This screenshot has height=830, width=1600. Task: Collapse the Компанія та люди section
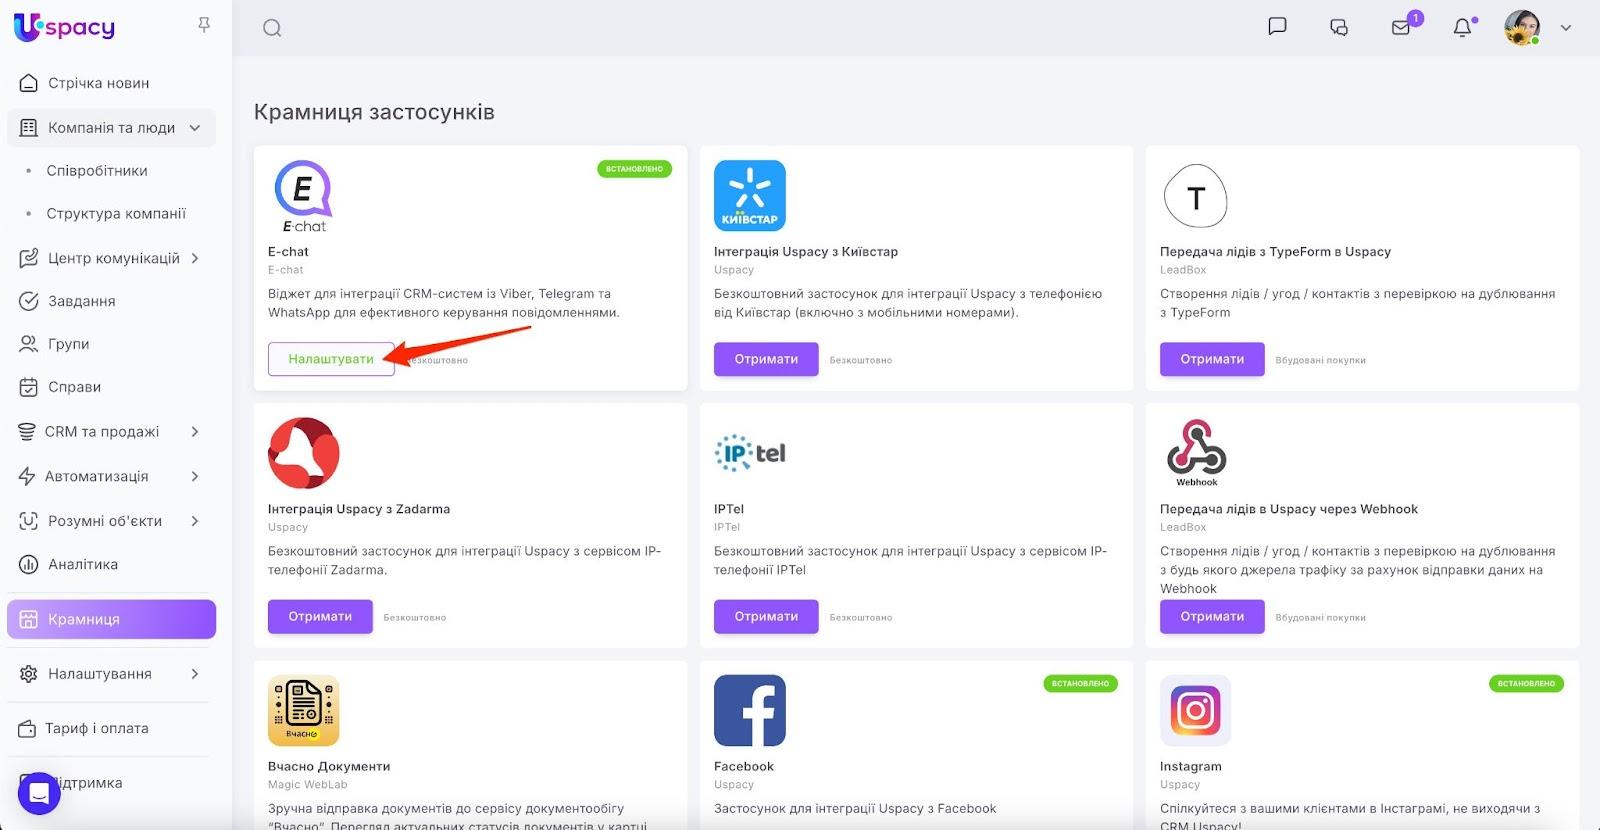click(x=195, y=128)
